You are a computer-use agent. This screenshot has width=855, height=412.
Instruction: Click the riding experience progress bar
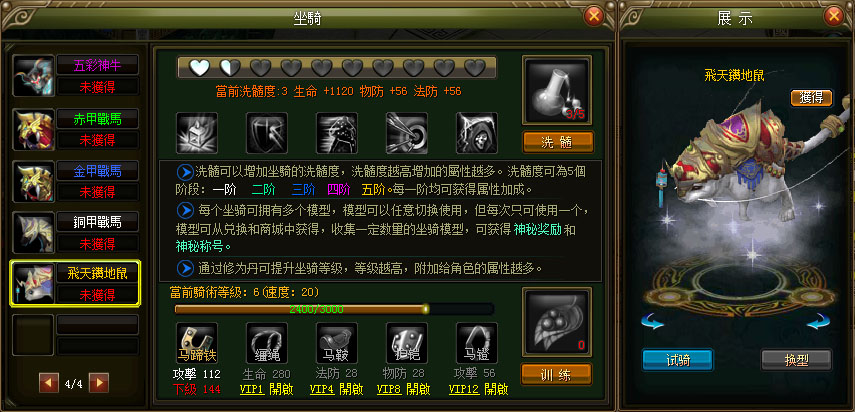pos(334,310)
